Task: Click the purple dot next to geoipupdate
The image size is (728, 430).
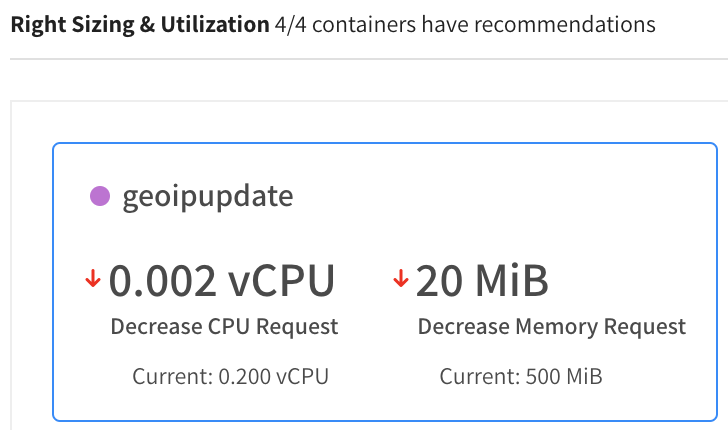Action: [x=100, y=196]
